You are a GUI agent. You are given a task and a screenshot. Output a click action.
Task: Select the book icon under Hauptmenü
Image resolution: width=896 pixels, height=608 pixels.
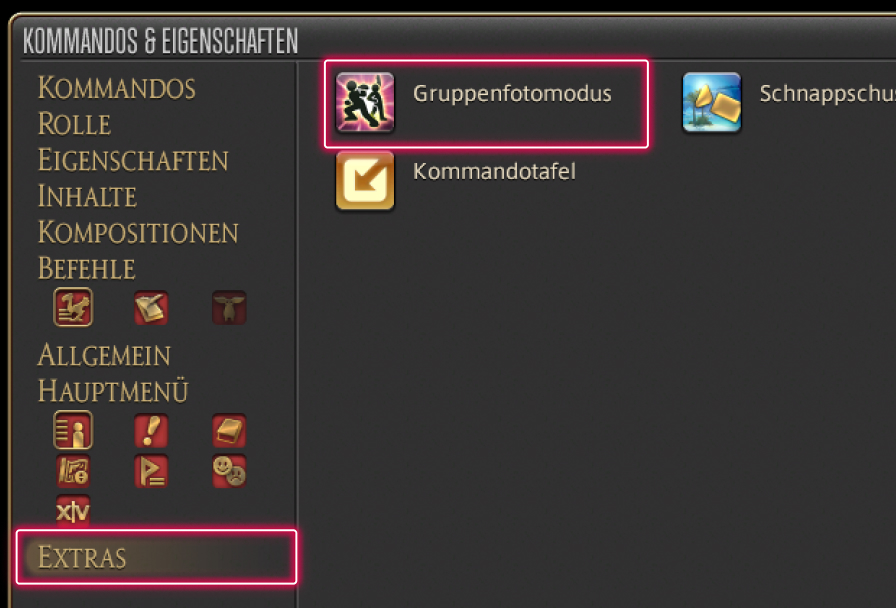[229, 430]
